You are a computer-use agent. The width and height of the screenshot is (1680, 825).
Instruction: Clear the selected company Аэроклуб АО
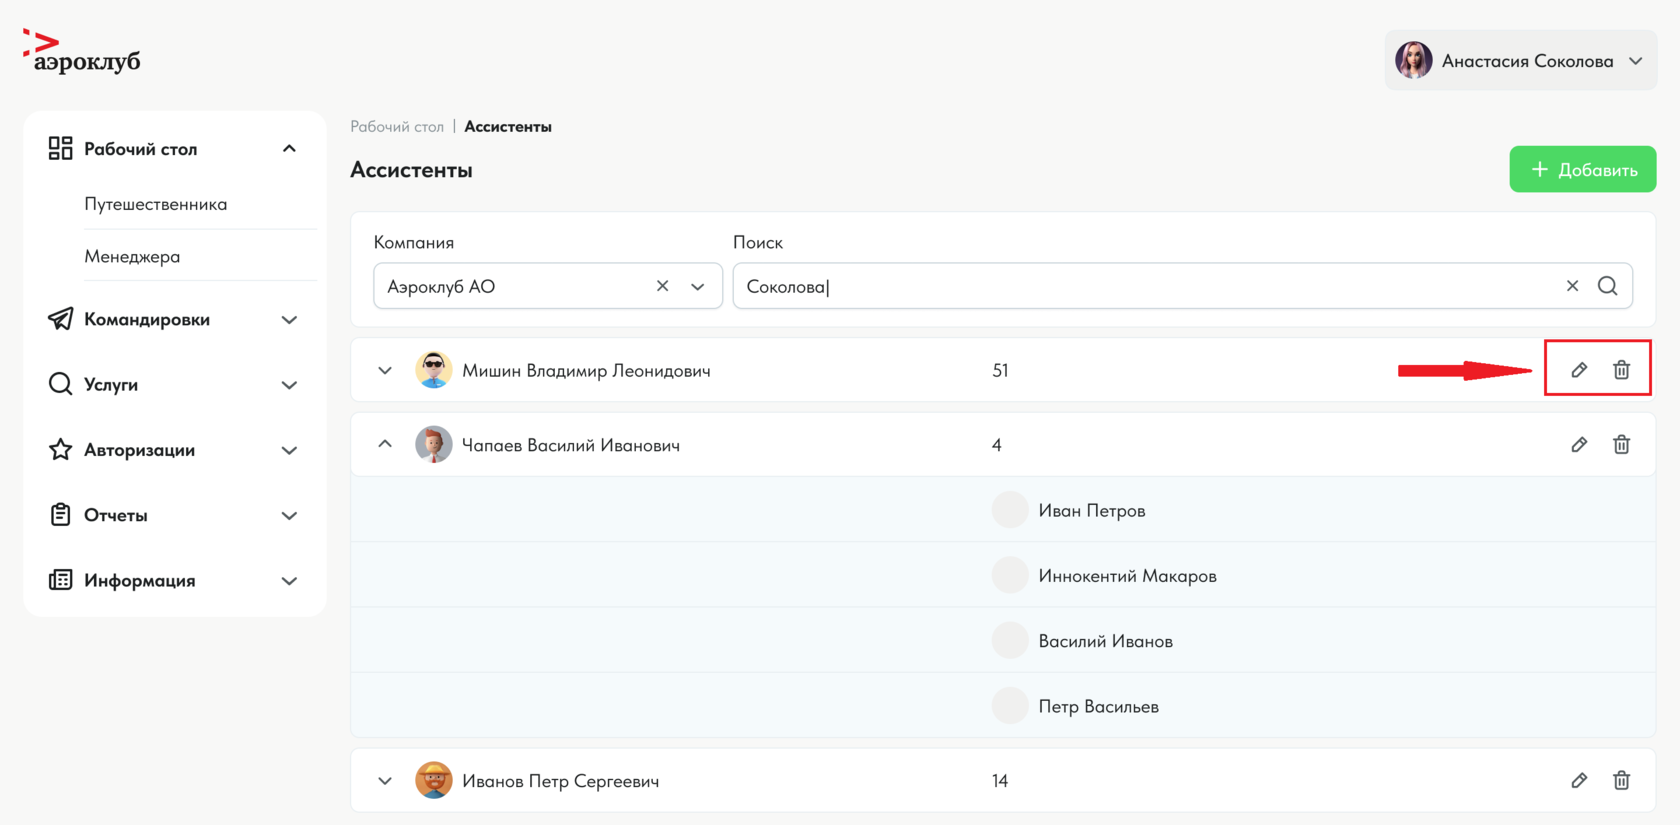tap(662, 286)
